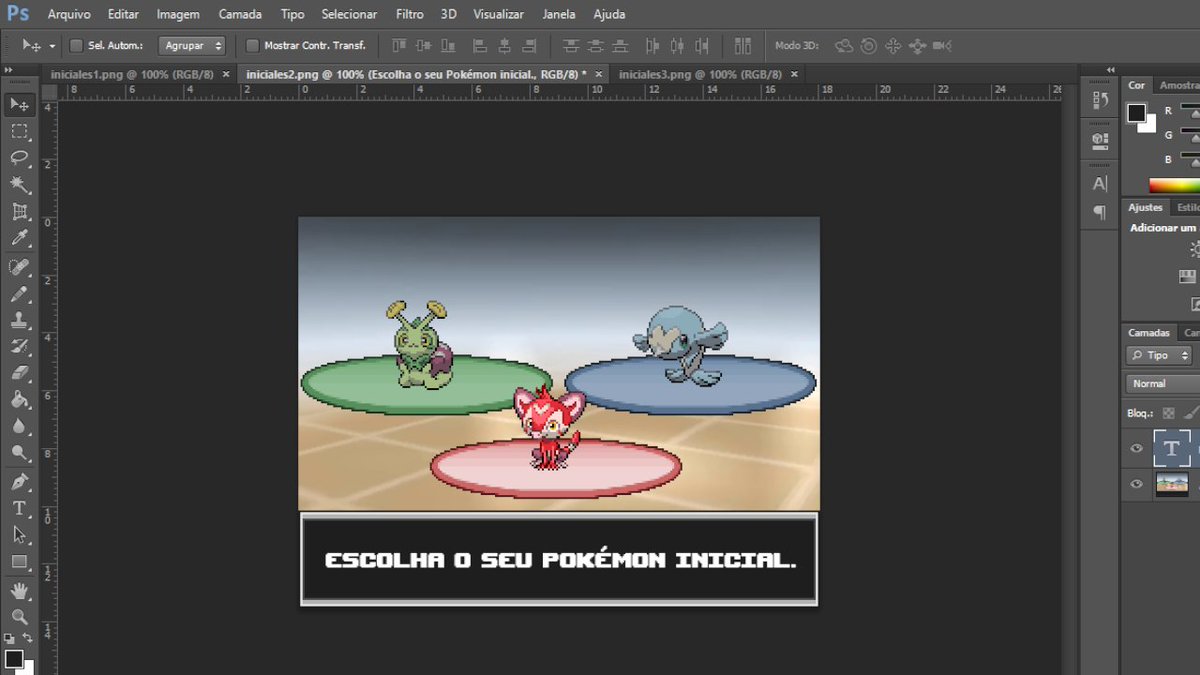Viewport: 1200px width, 675px height.
Task: Pick a color from the spectrum bar
Action: [x=1174, y=185]
